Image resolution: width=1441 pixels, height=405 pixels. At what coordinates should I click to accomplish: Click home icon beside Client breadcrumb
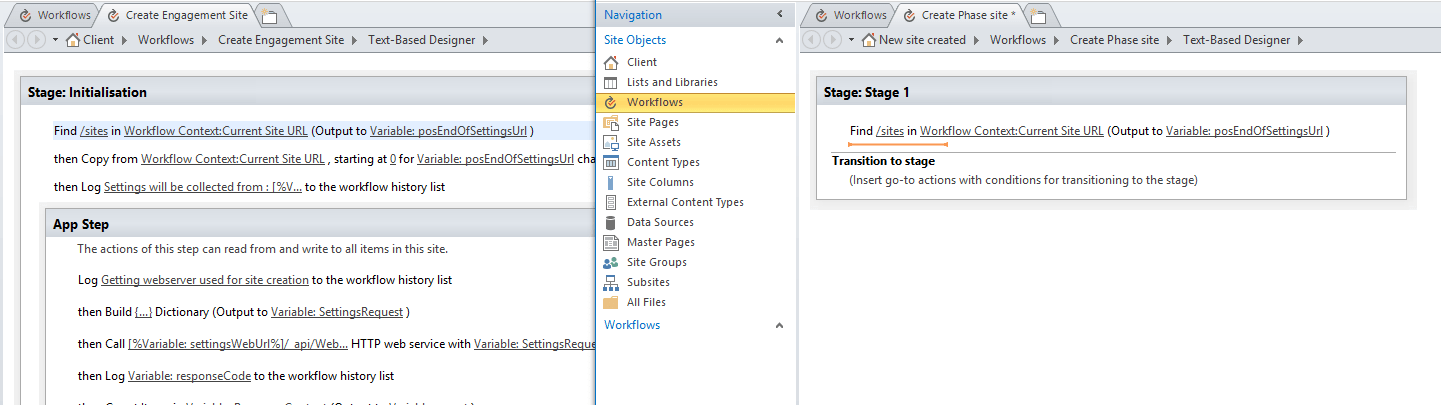pos(72,40)
